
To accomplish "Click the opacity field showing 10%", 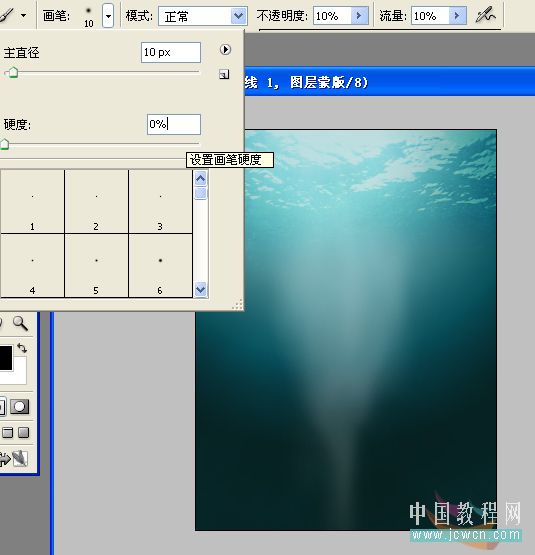I will (332, 16).
